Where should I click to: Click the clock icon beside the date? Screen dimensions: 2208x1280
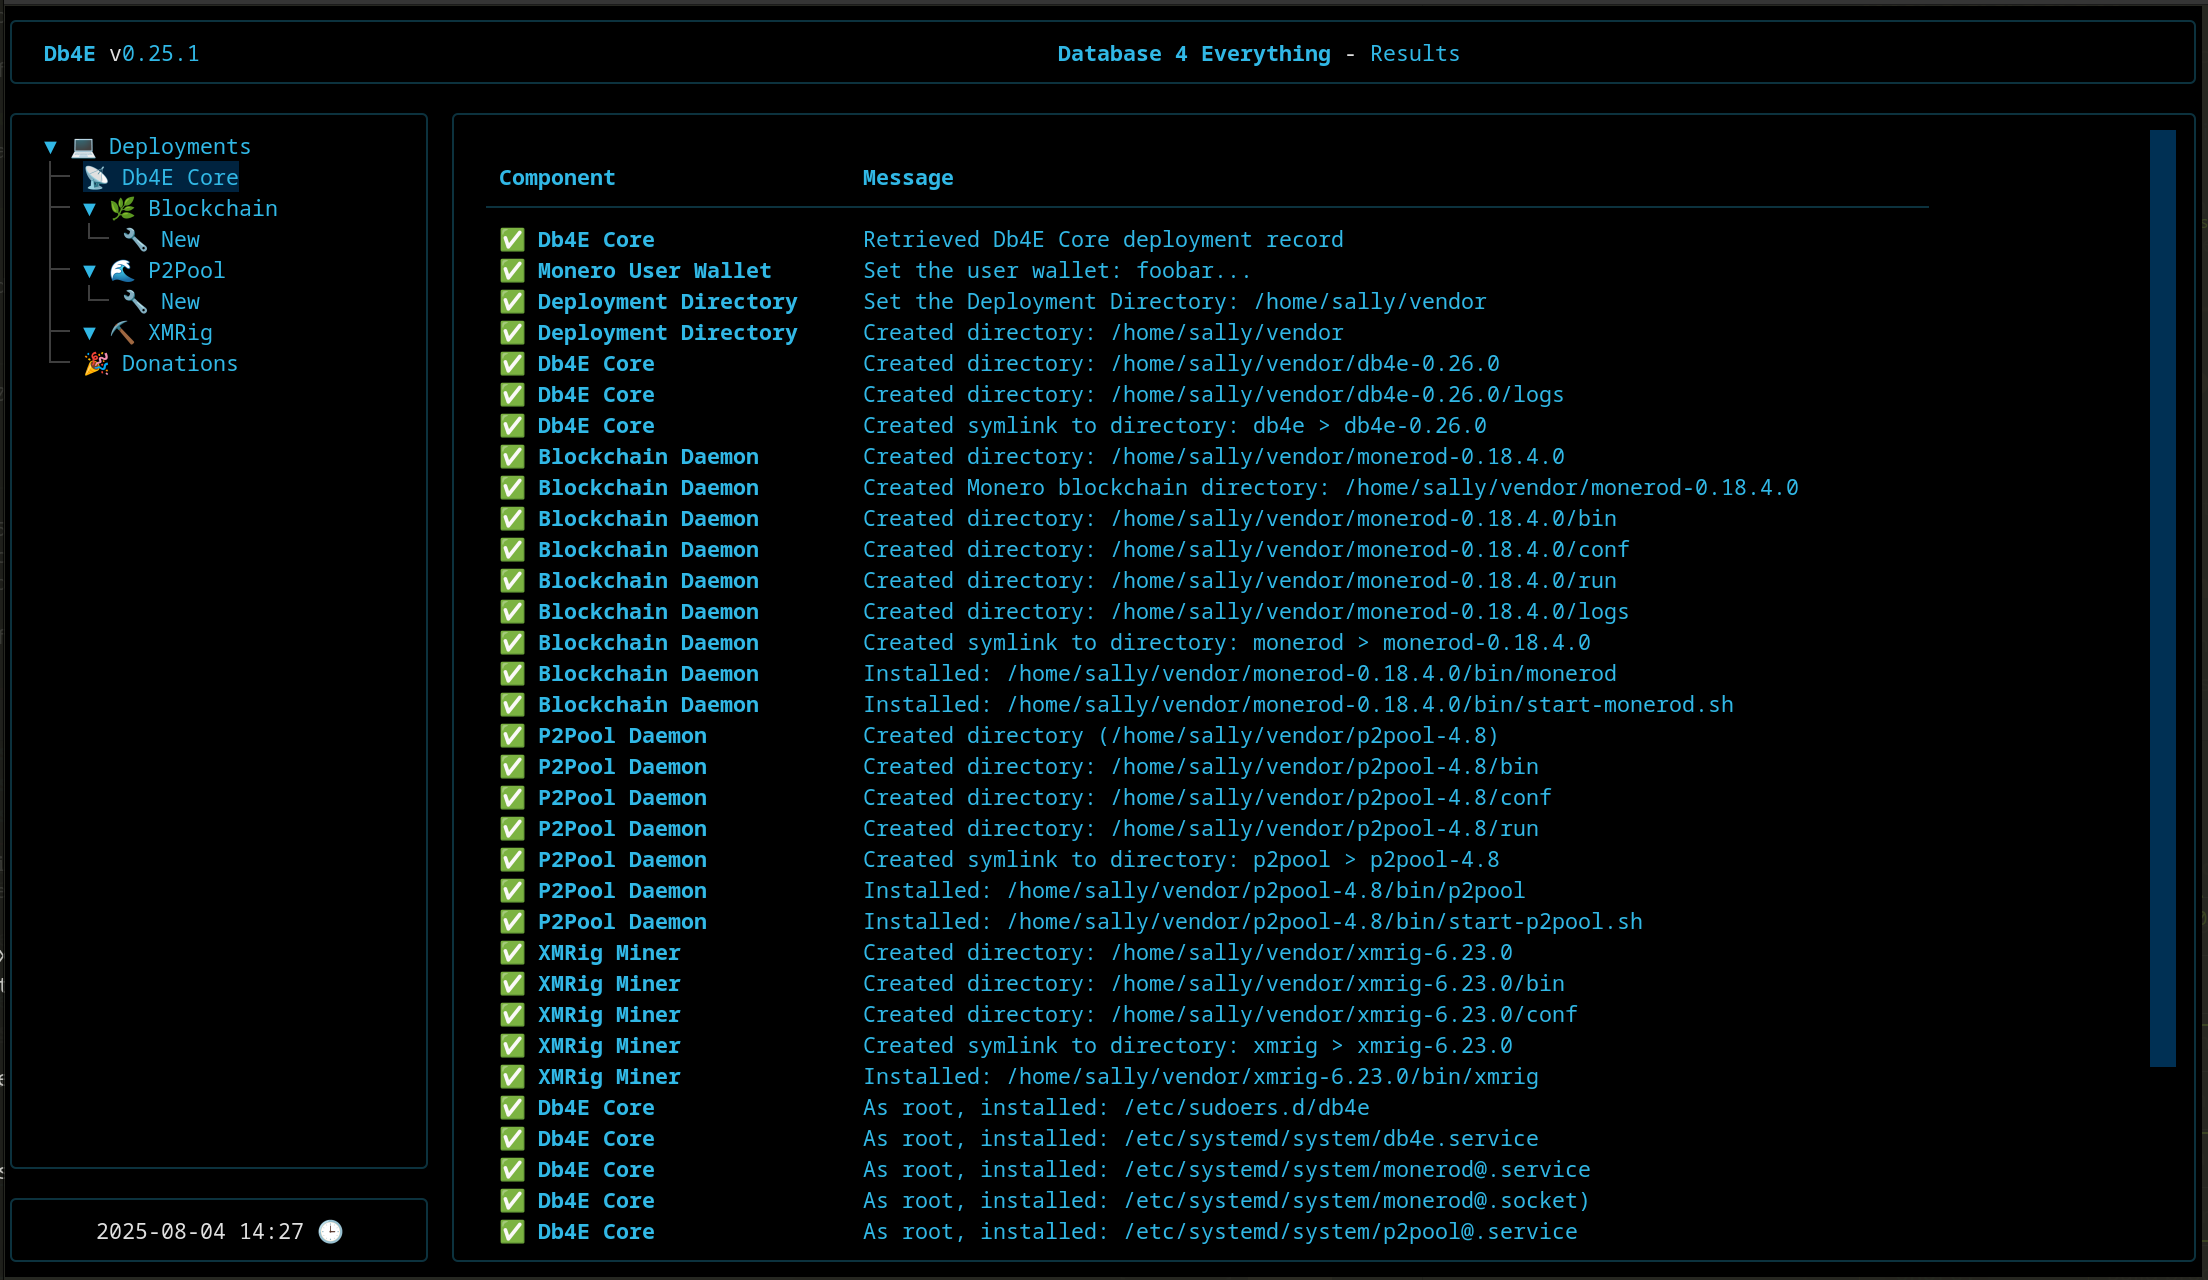pos(330,1232)
